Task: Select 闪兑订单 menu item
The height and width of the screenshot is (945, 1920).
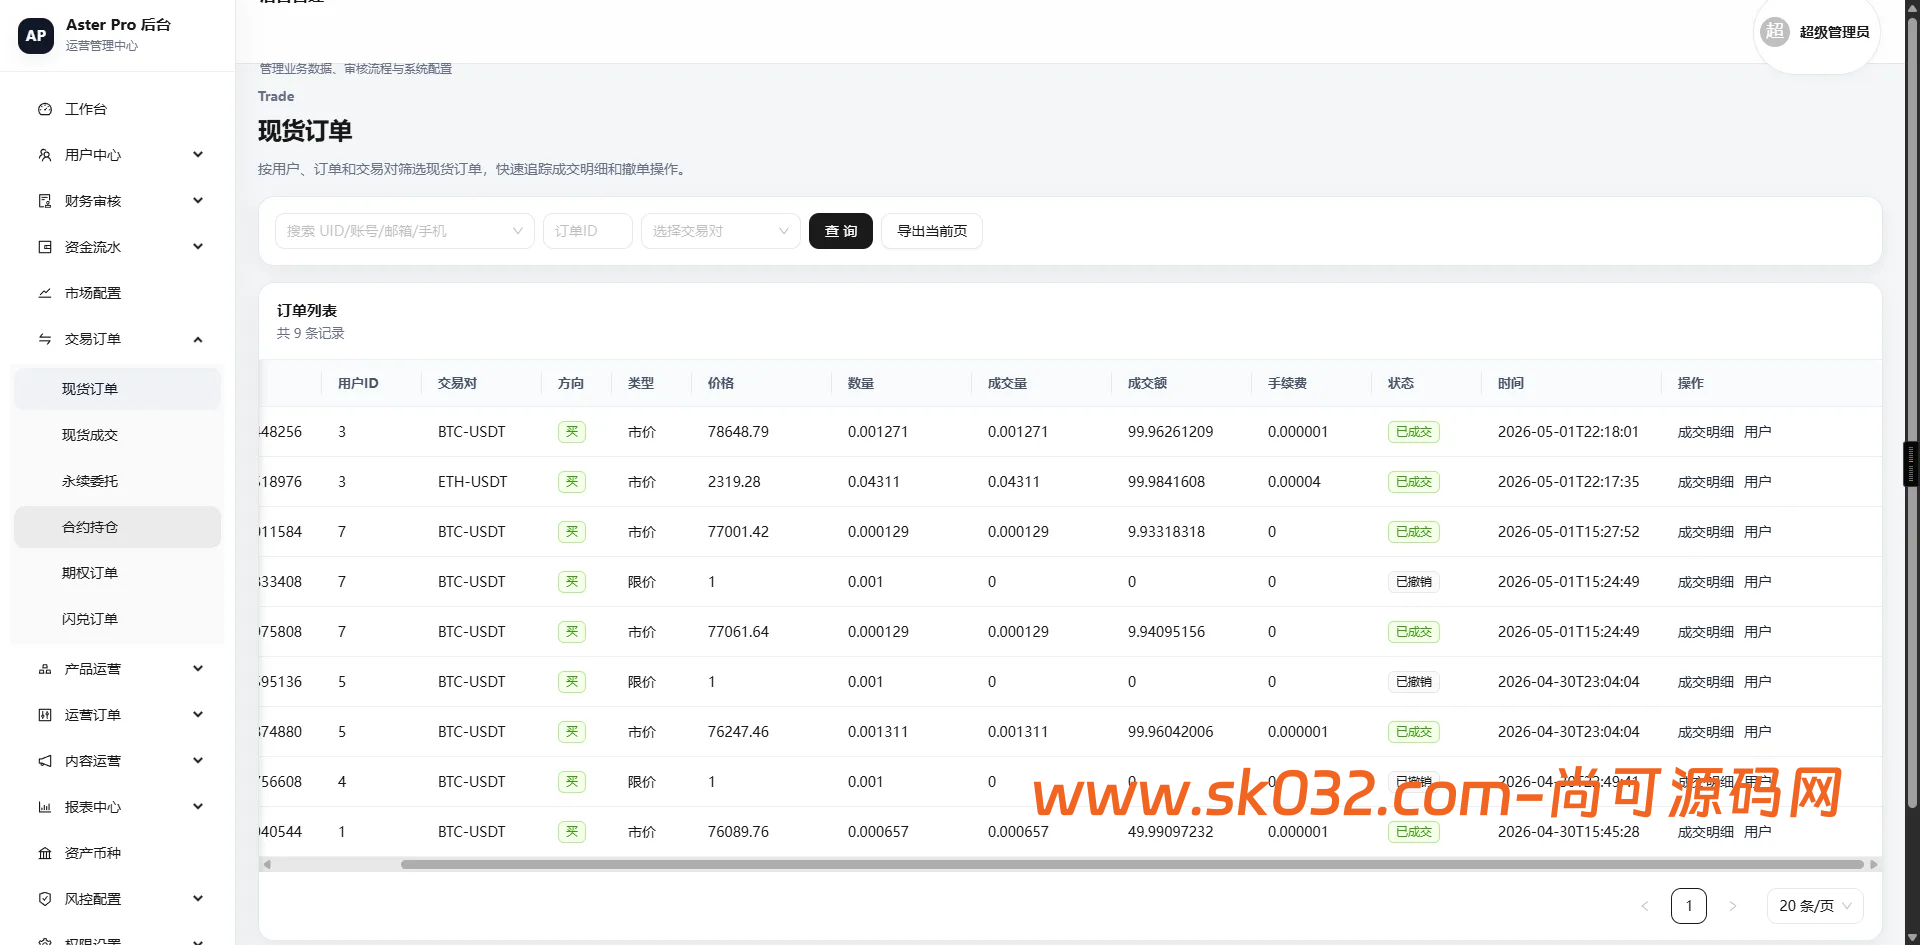Action: coord(117,619)
